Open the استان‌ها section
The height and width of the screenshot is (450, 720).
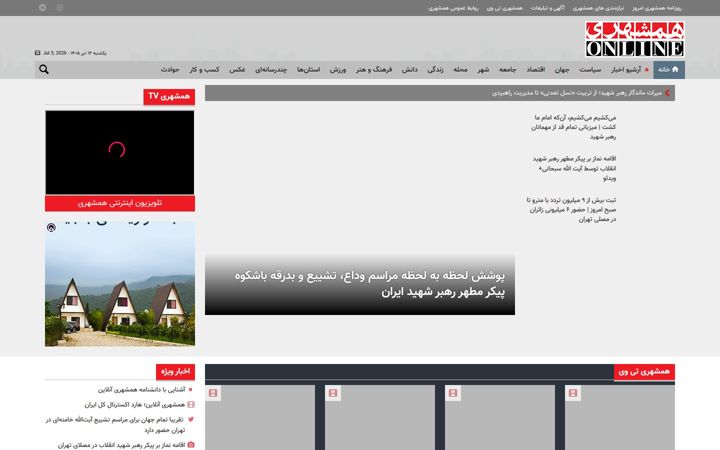point(309,70)
